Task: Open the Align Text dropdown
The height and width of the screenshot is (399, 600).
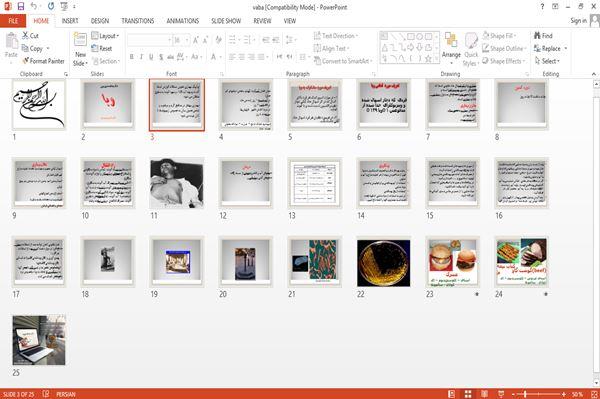Action: (x=331, y=48)
